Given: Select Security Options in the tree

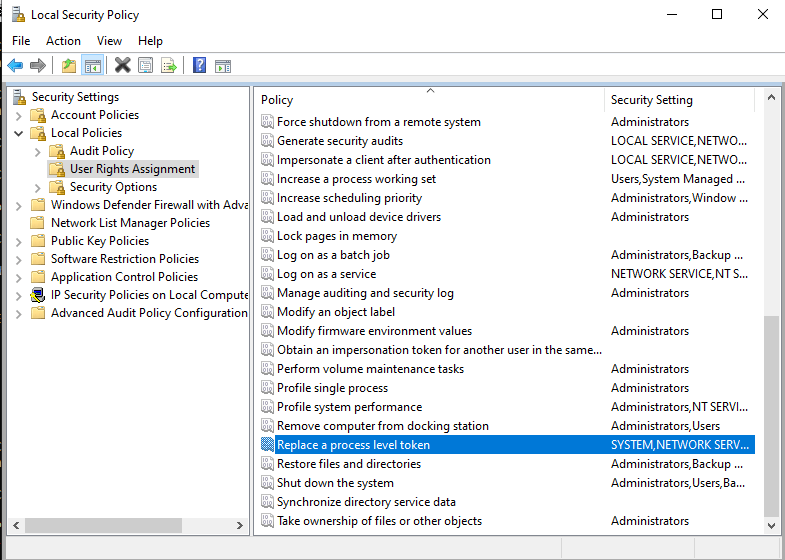Looking at the screenshot, I should click(x=113, y=187).
